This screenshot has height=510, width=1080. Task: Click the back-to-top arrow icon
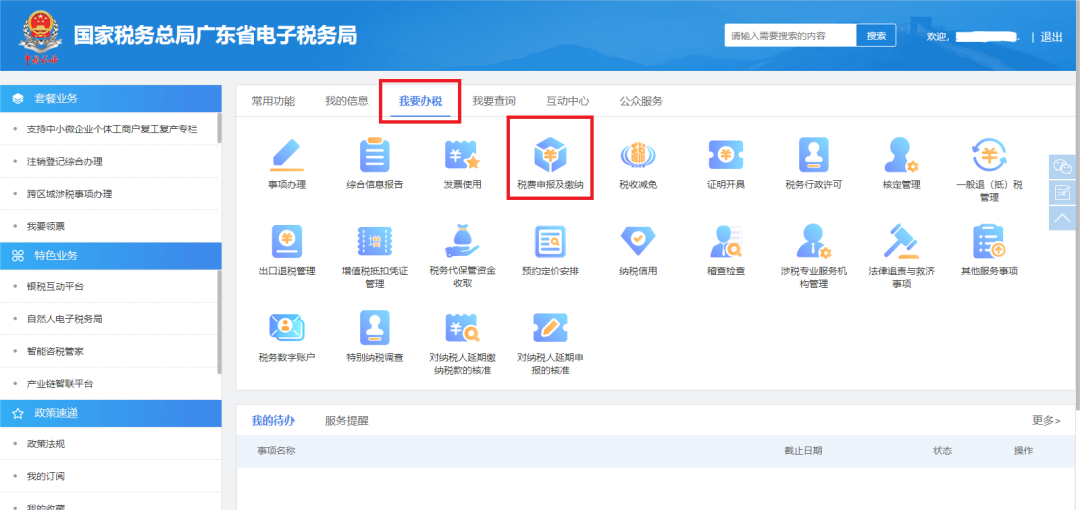(1063, 218)
